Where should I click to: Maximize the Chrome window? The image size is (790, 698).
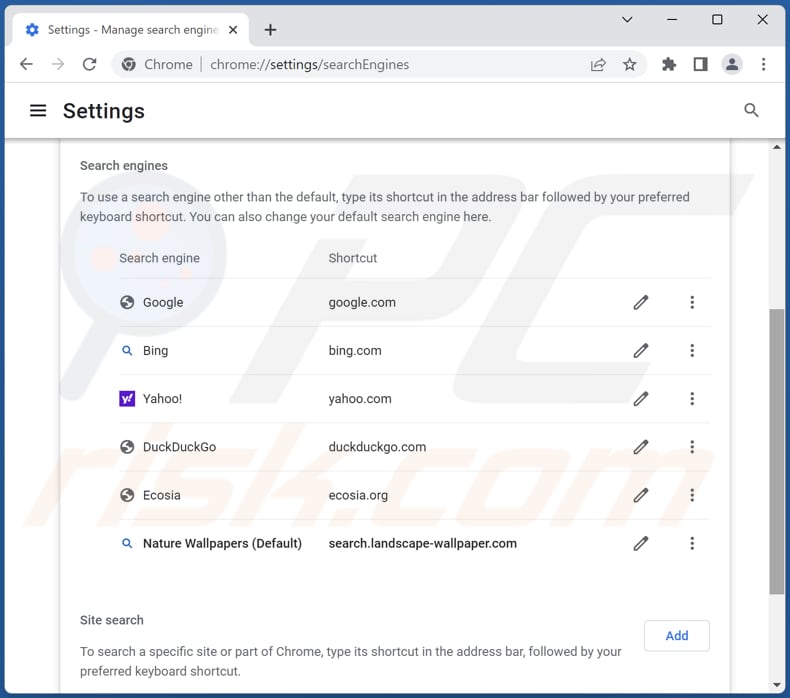click(x=717, y=20)
